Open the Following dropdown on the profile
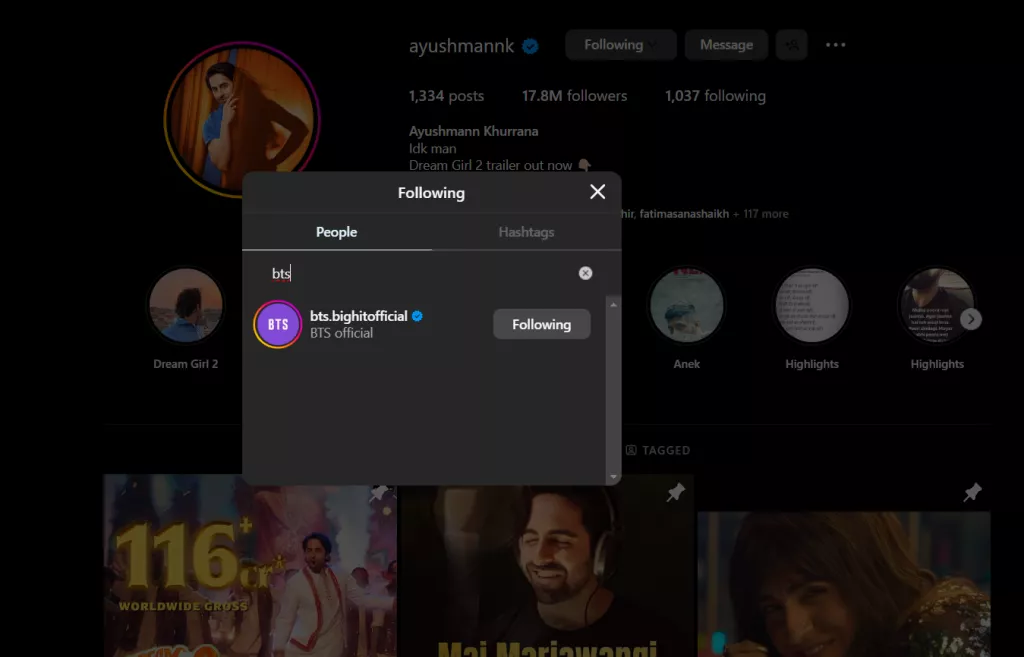 (620, 44)
